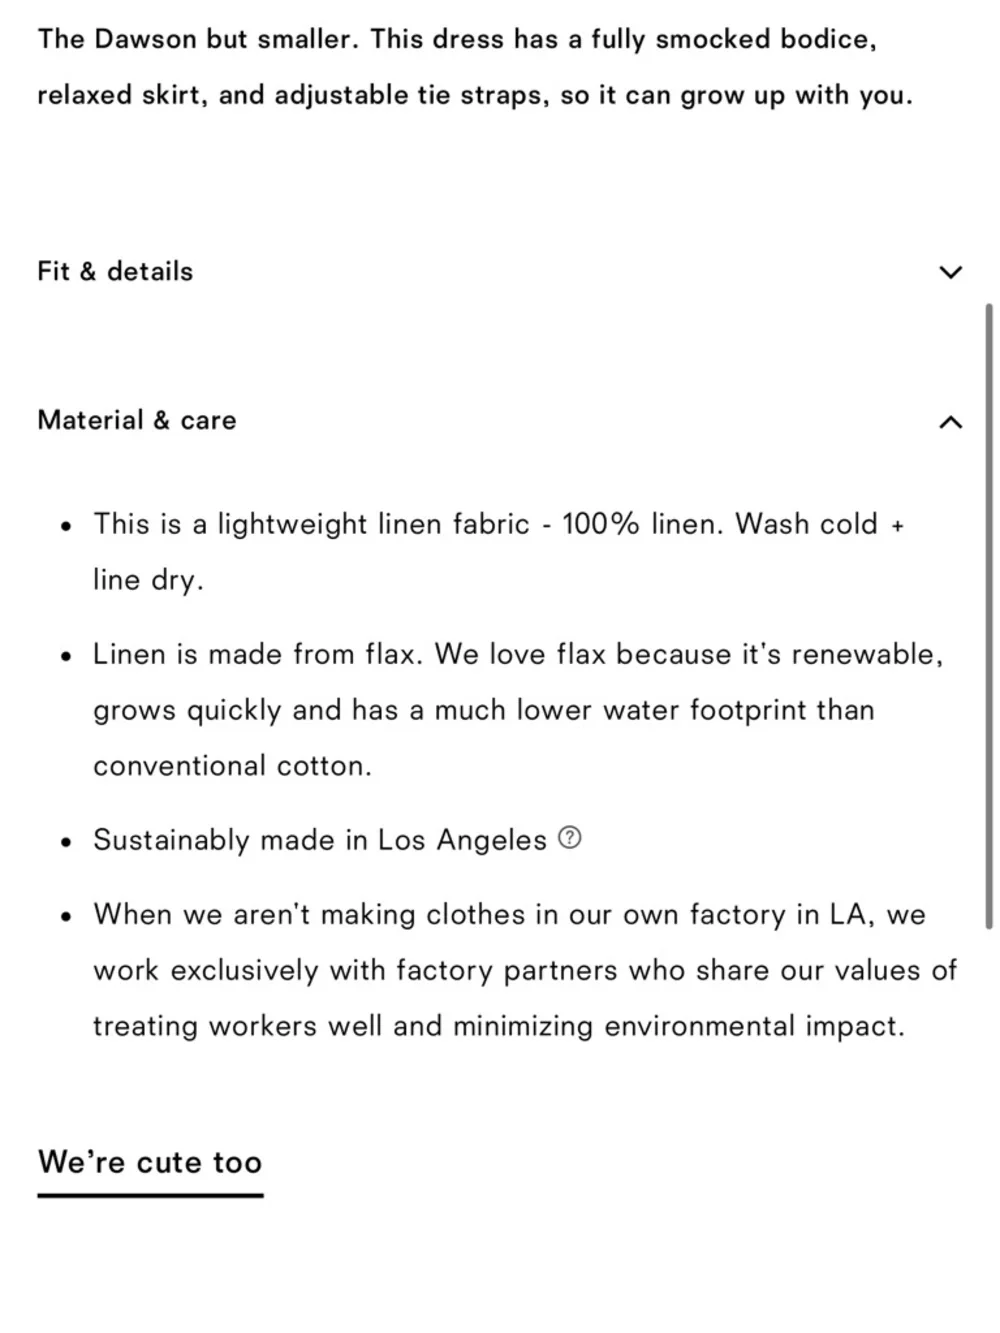Collapse Material & care using its chevron
1000x1333 pixels.
click(951, 422)
